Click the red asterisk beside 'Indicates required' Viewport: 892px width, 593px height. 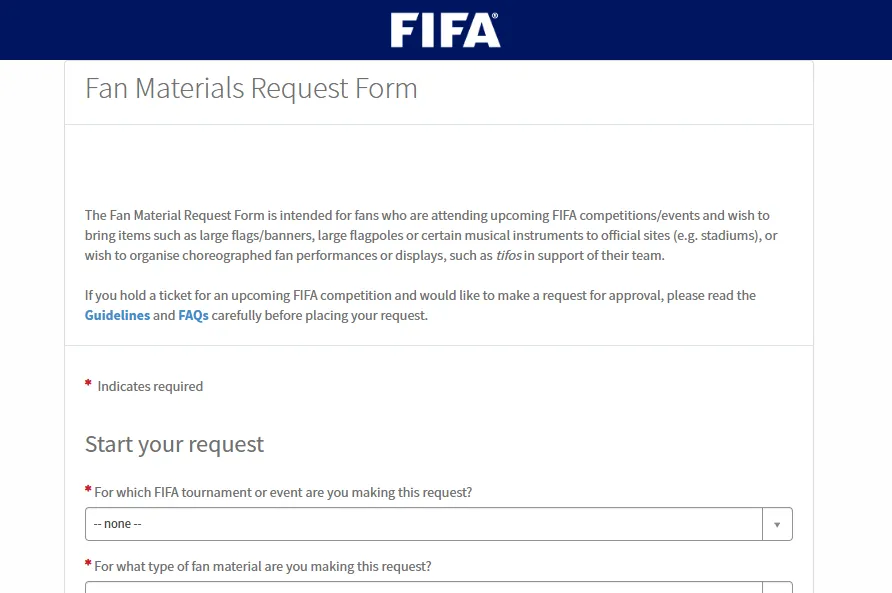(x=88, y=384)
